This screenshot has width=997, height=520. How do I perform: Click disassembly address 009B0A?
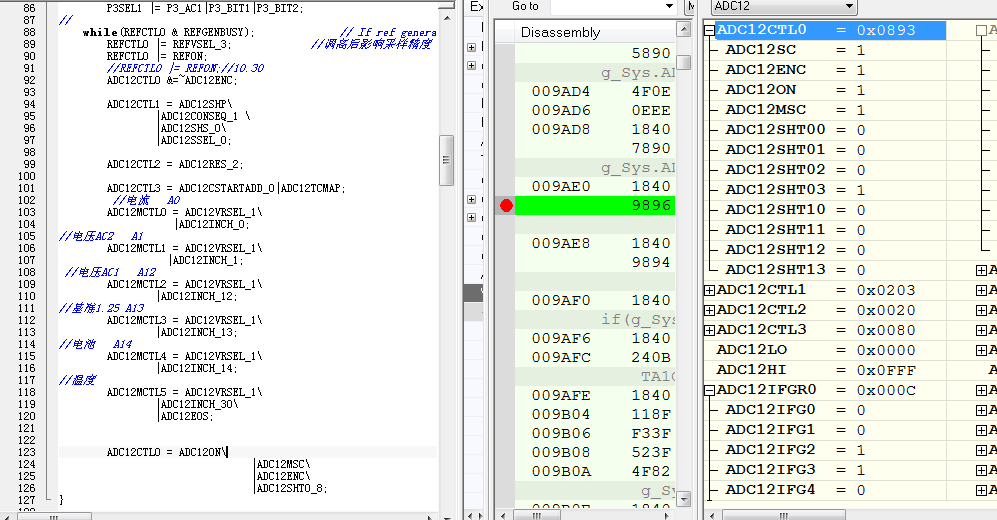[561, 472]
